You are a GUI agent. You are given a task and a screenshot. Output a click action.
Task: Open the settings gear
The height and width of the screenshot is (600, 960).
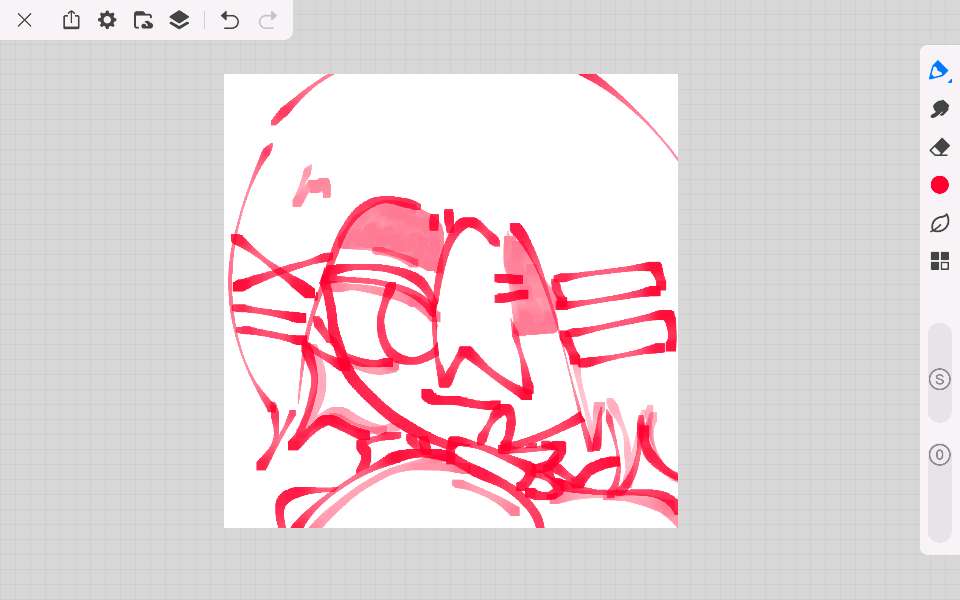(107, 20)
